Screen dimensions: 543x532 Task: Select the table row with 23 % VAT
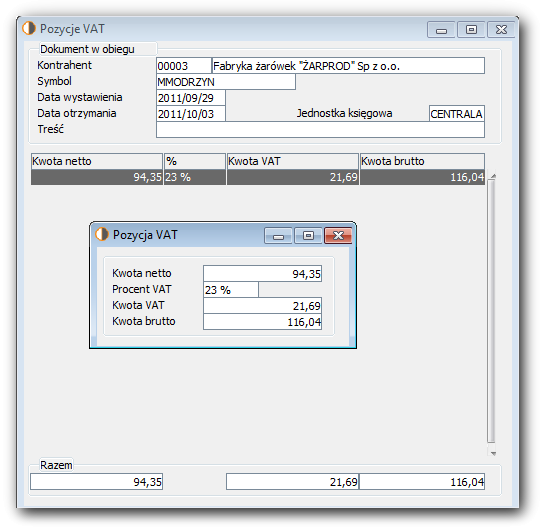pyautogui.click(x=258, y=177)
